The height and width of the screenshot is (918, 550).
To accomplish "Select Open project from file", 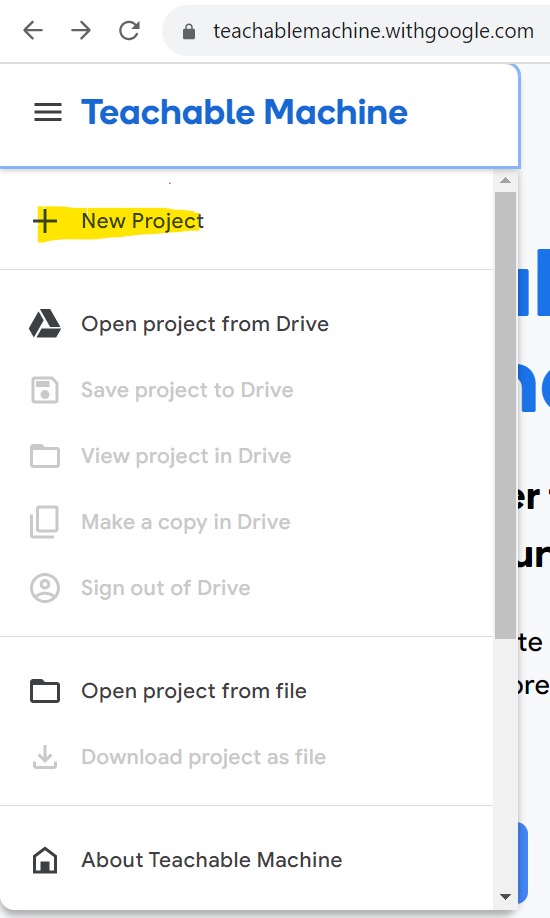I will (247, 691).
